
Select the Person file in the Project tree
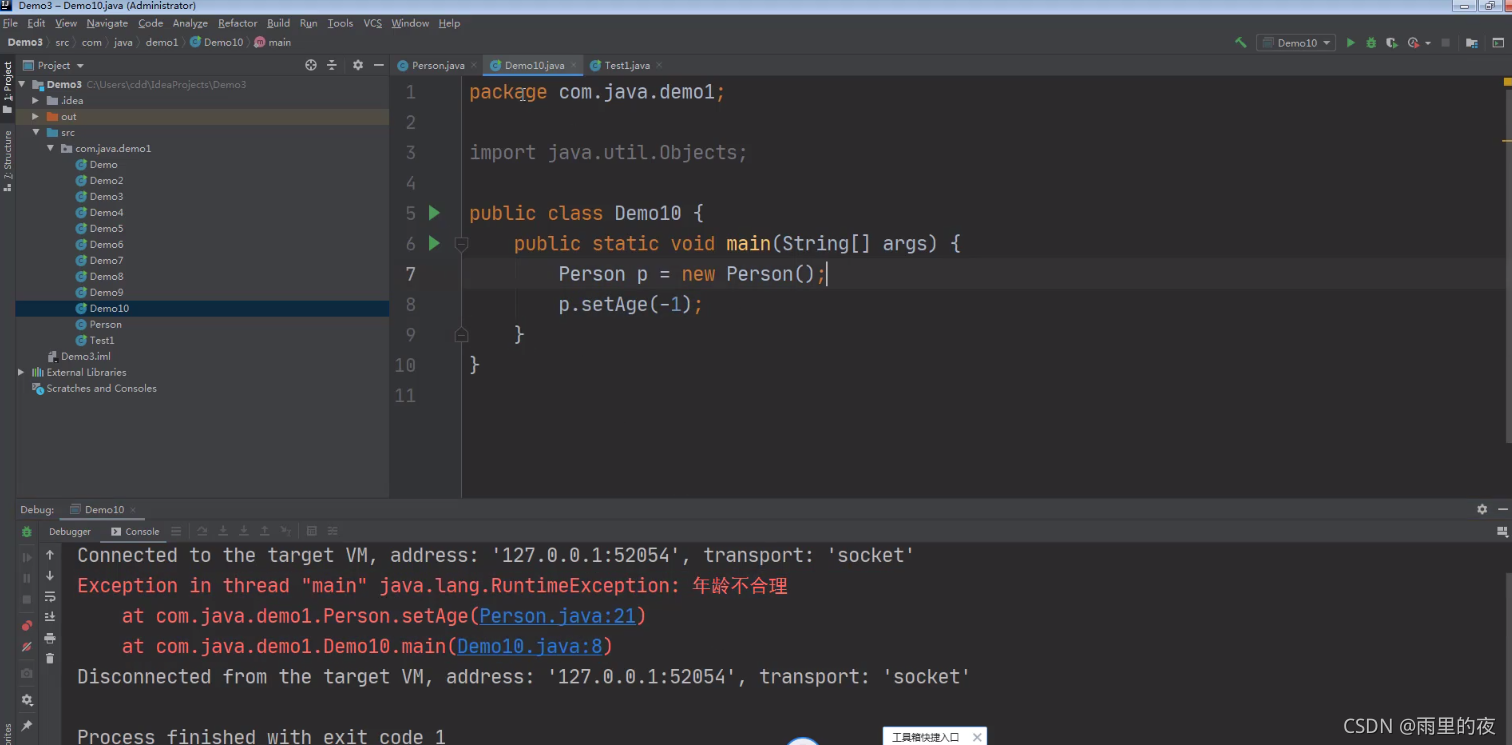(104, 324)
